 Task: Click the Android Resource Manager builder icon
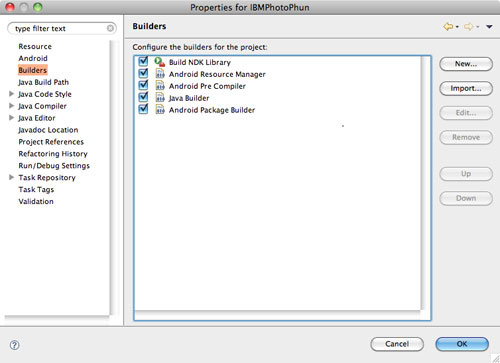pos(160,74)
